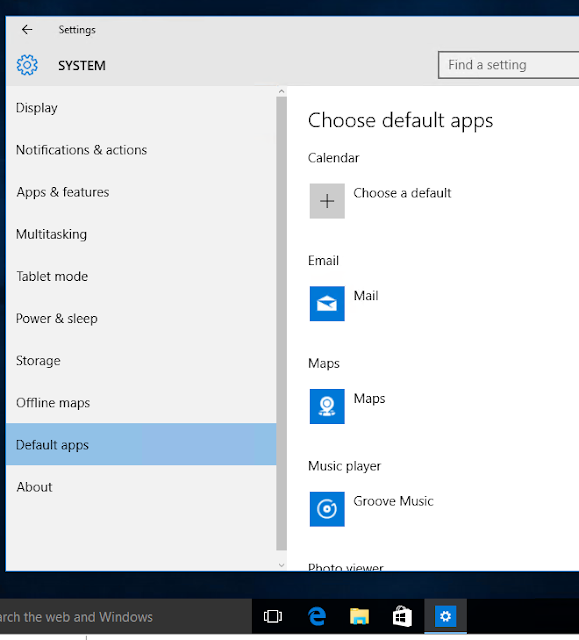The height and width of the screenshot is (640, 579).
Task: Go back with the Settings arrow
Action: pyautogui.click(x=27, y=29)
